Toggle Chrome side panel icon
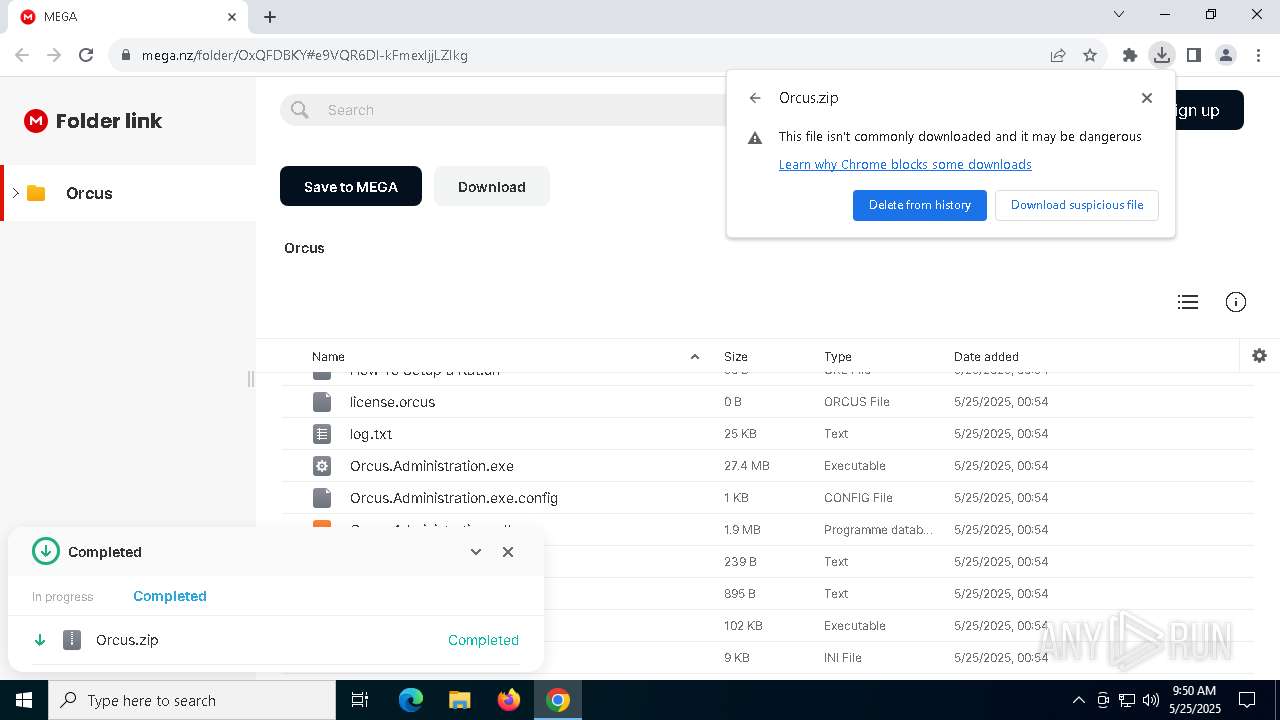1280x720 pixels. point(1193,55)
